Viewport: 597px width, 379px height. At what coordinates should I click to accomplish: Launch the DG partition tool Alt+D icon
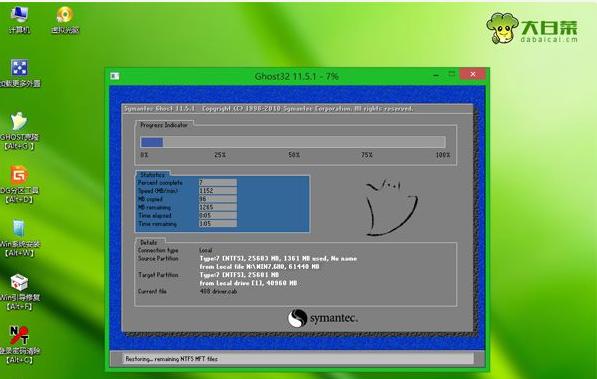click(19, 184)
